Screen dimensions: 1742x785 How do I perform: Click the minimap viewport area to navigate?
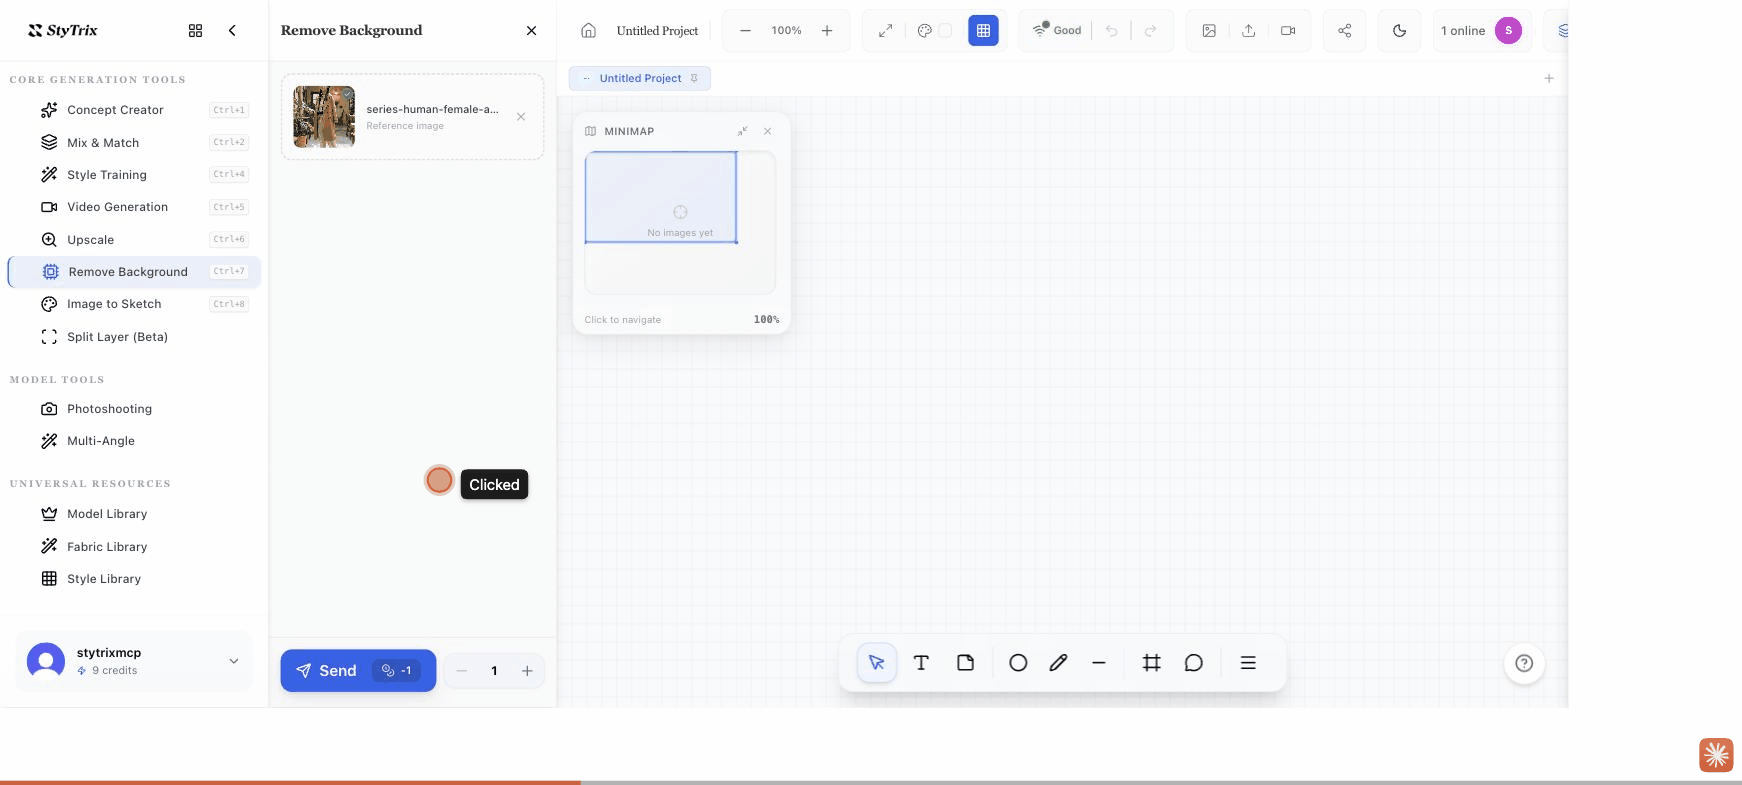661,197
